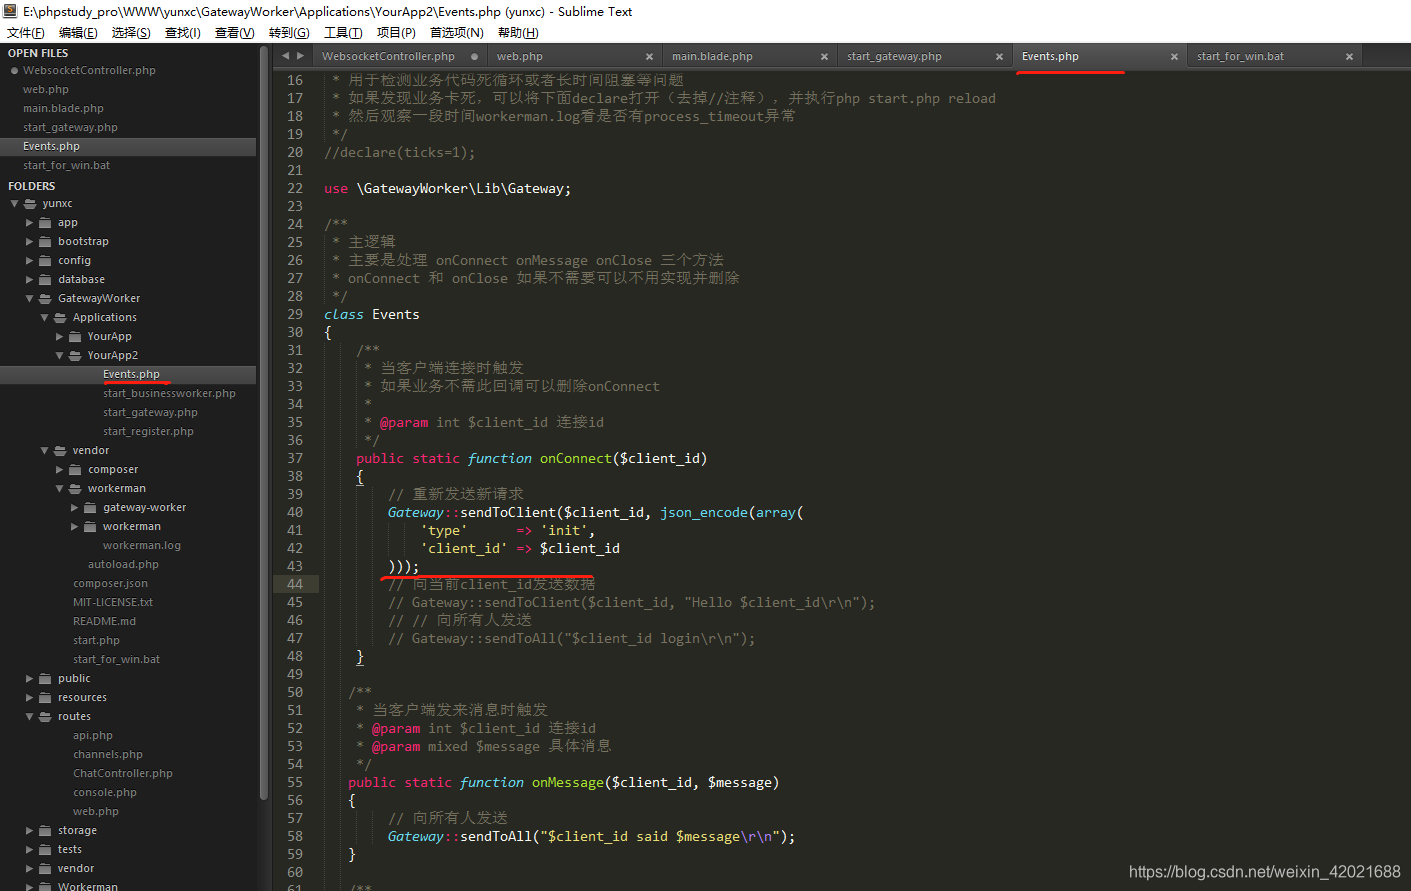Open README.md file

point(104,621)
